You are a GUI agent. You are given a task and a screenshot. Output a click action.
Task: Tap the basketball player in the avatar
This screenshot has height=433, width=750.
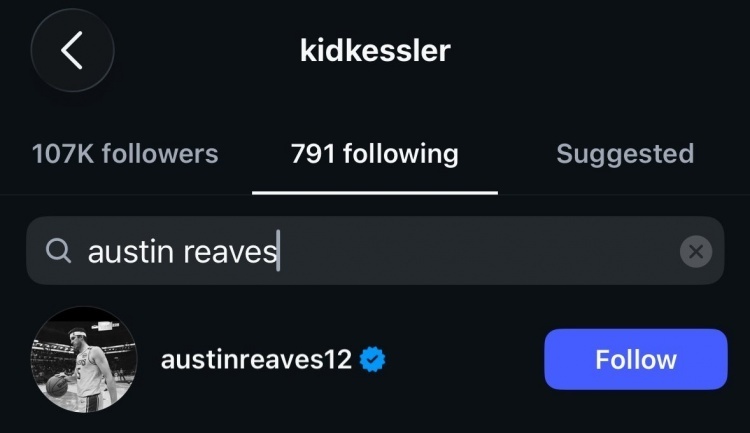pyautogui.click(x=91, y=366)
